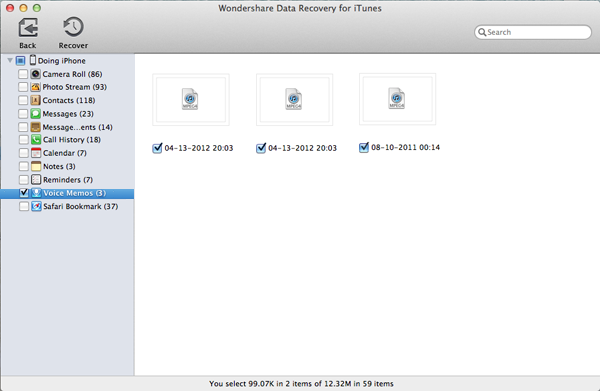The image size is (600, 391).
Task: Enable the Contacts checkbox
Action: click(x=23, y=101)
